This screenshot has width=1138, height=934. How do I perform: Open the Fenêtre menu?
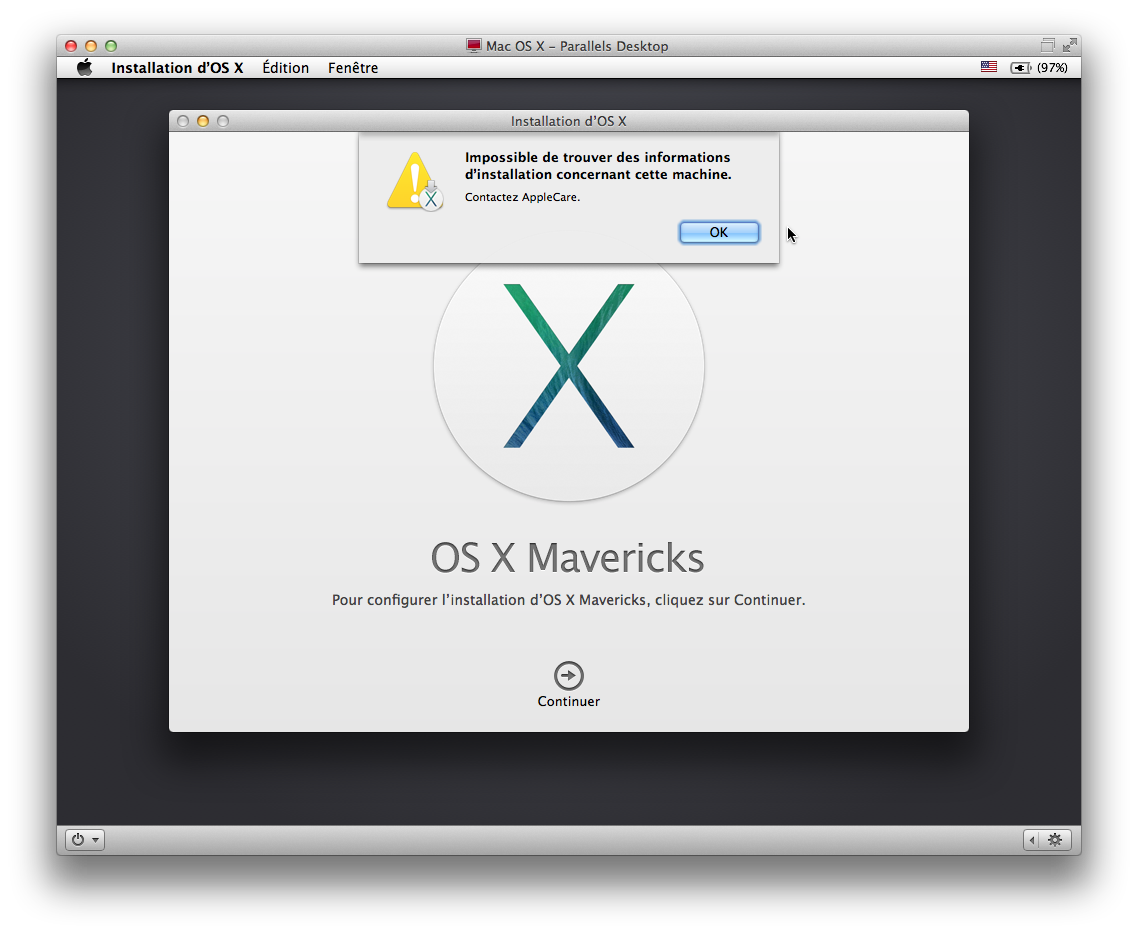(x=353, y=68)
